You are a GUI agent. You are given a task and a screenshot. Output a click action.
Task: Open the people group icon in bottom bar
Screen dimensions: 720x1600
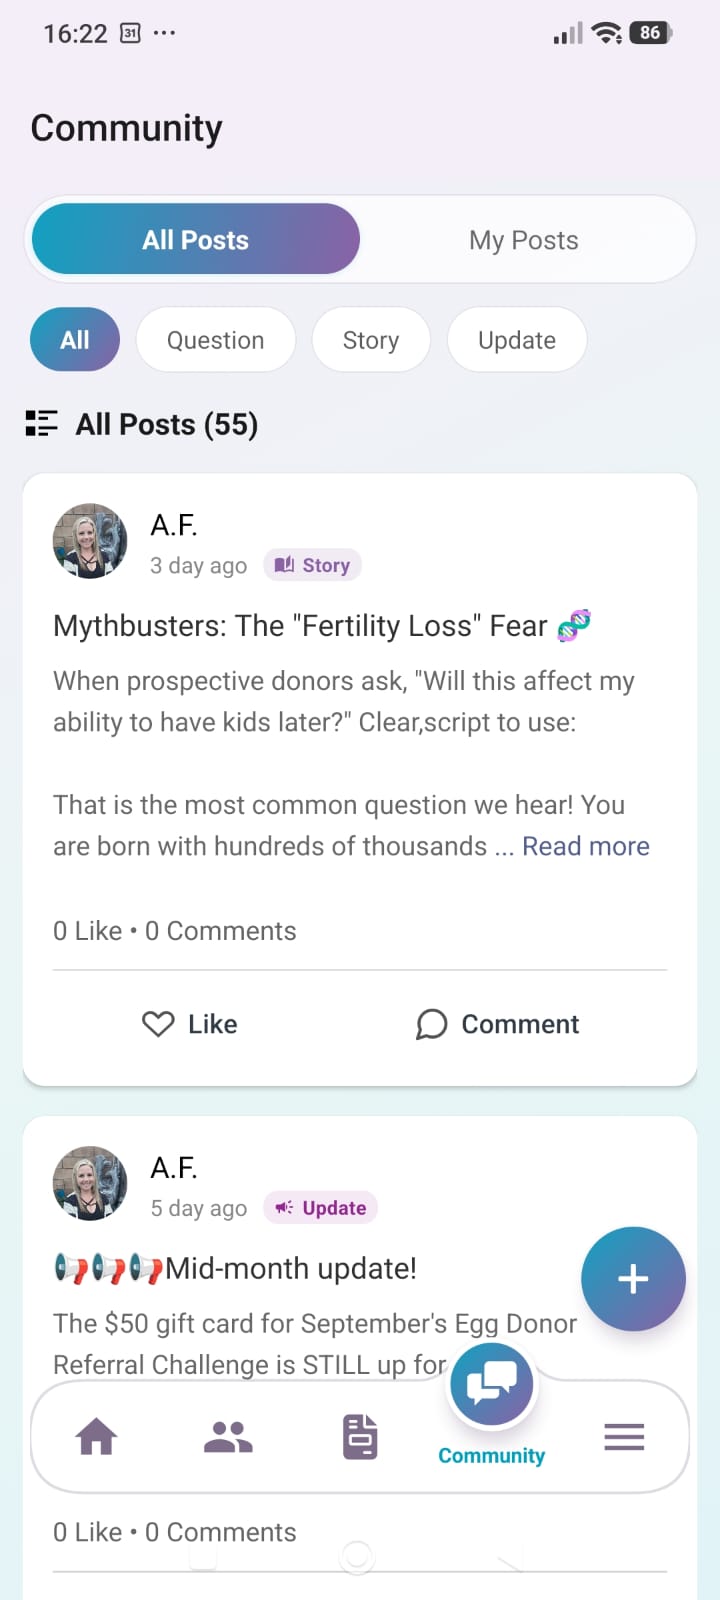(228, 1437)
